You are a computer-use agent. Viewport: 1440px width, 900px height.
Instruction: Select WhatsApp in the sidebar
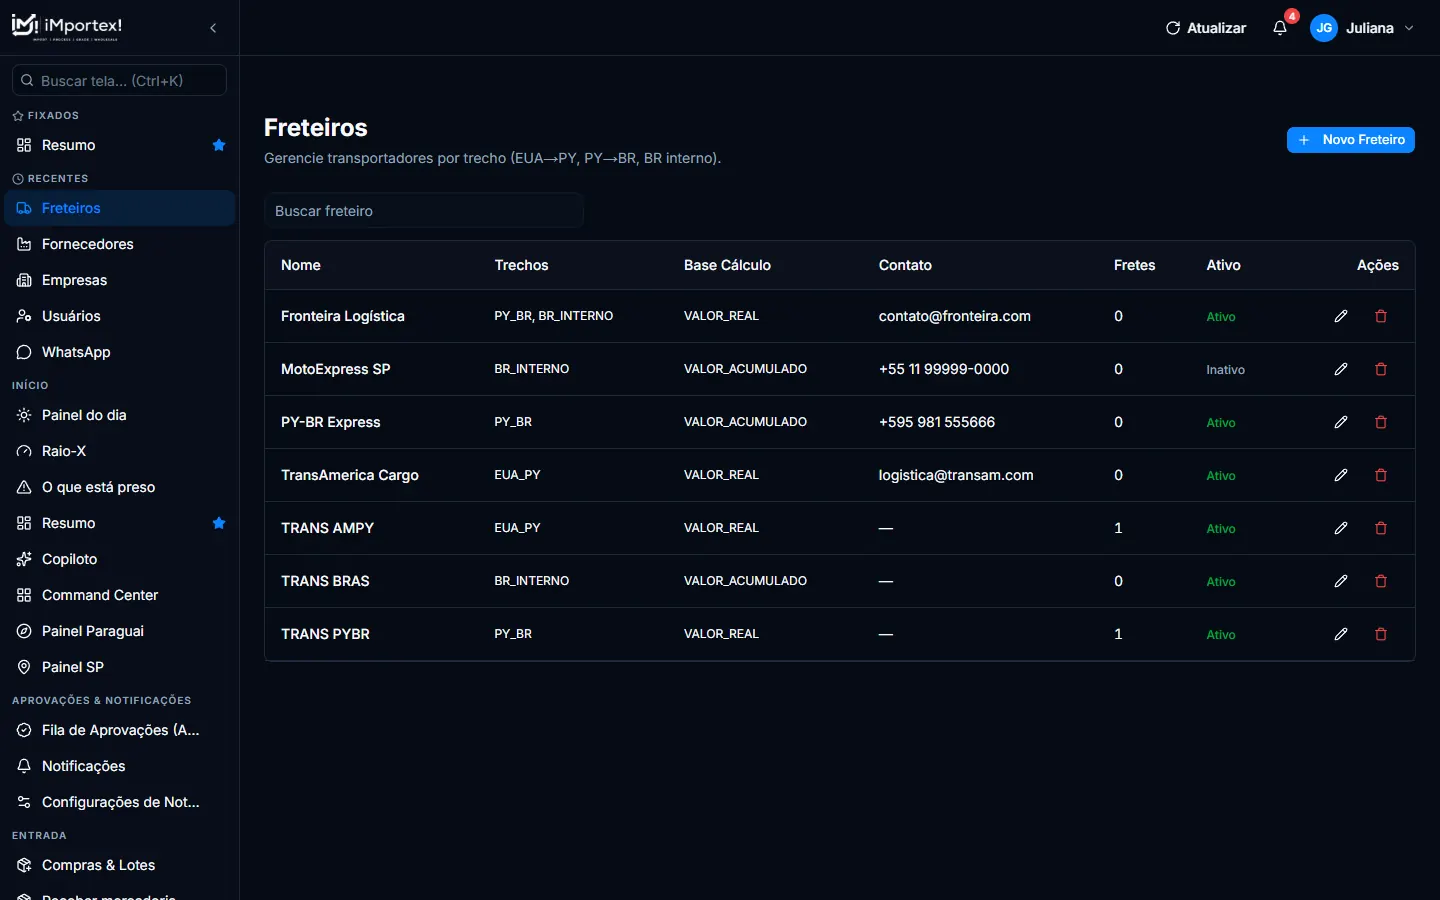click(120, 352)
